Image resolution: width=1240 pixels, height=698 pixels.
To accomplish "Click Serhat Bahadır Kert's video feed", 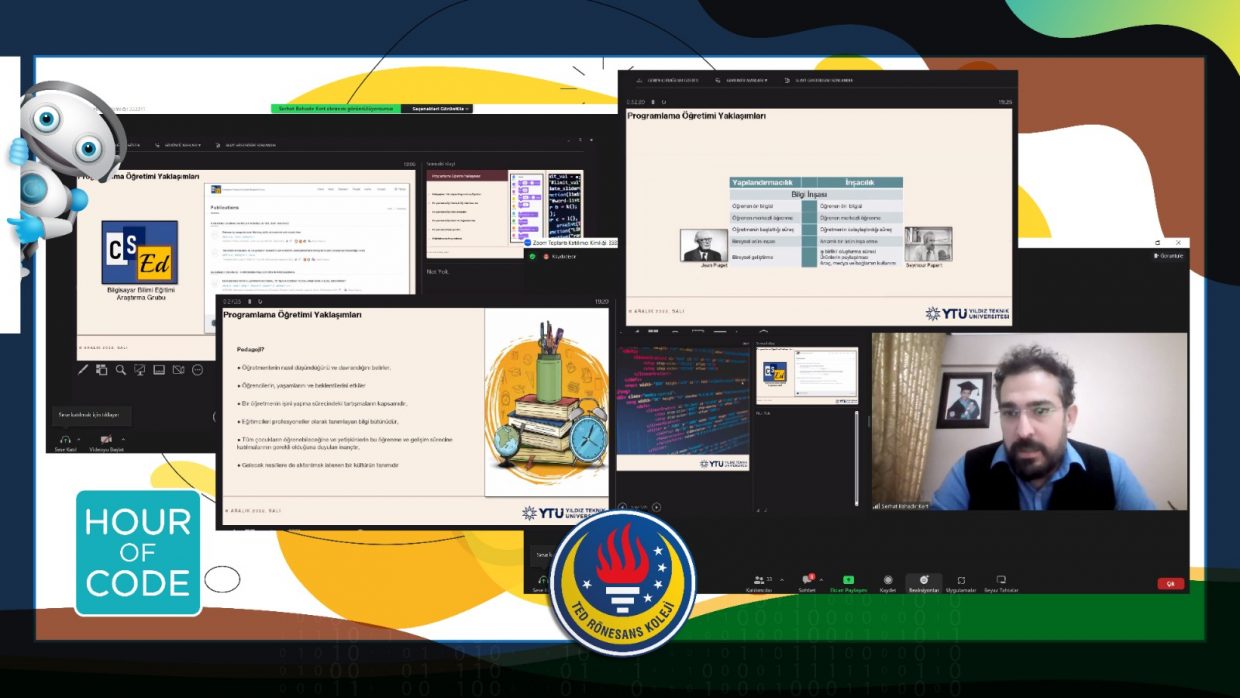I will [1029, 421].
